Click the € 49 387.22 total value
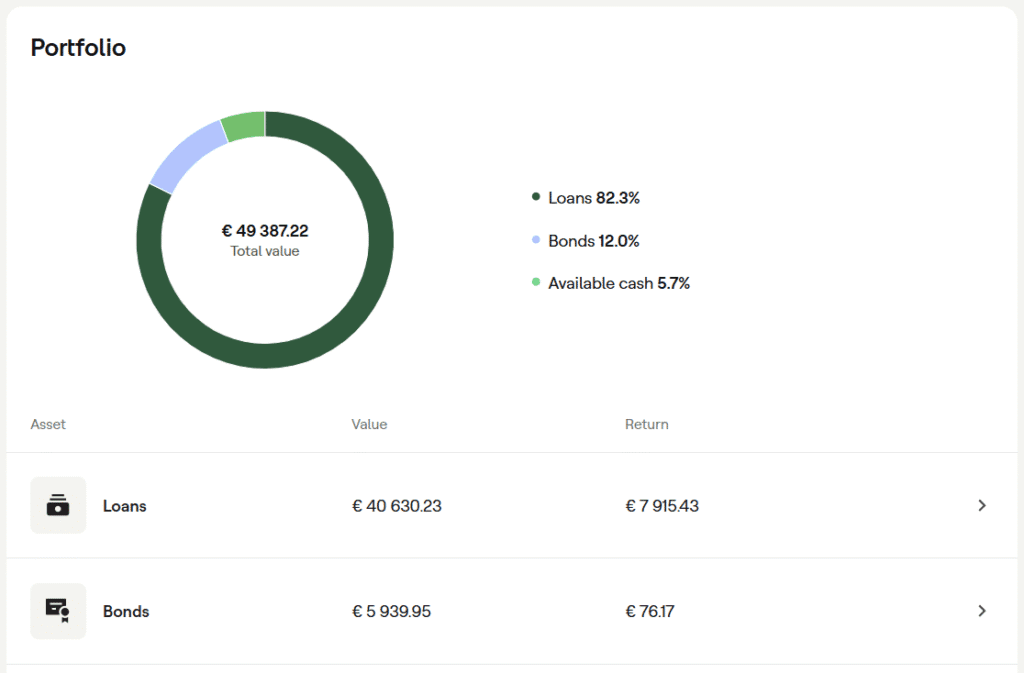 click(265, 231)
